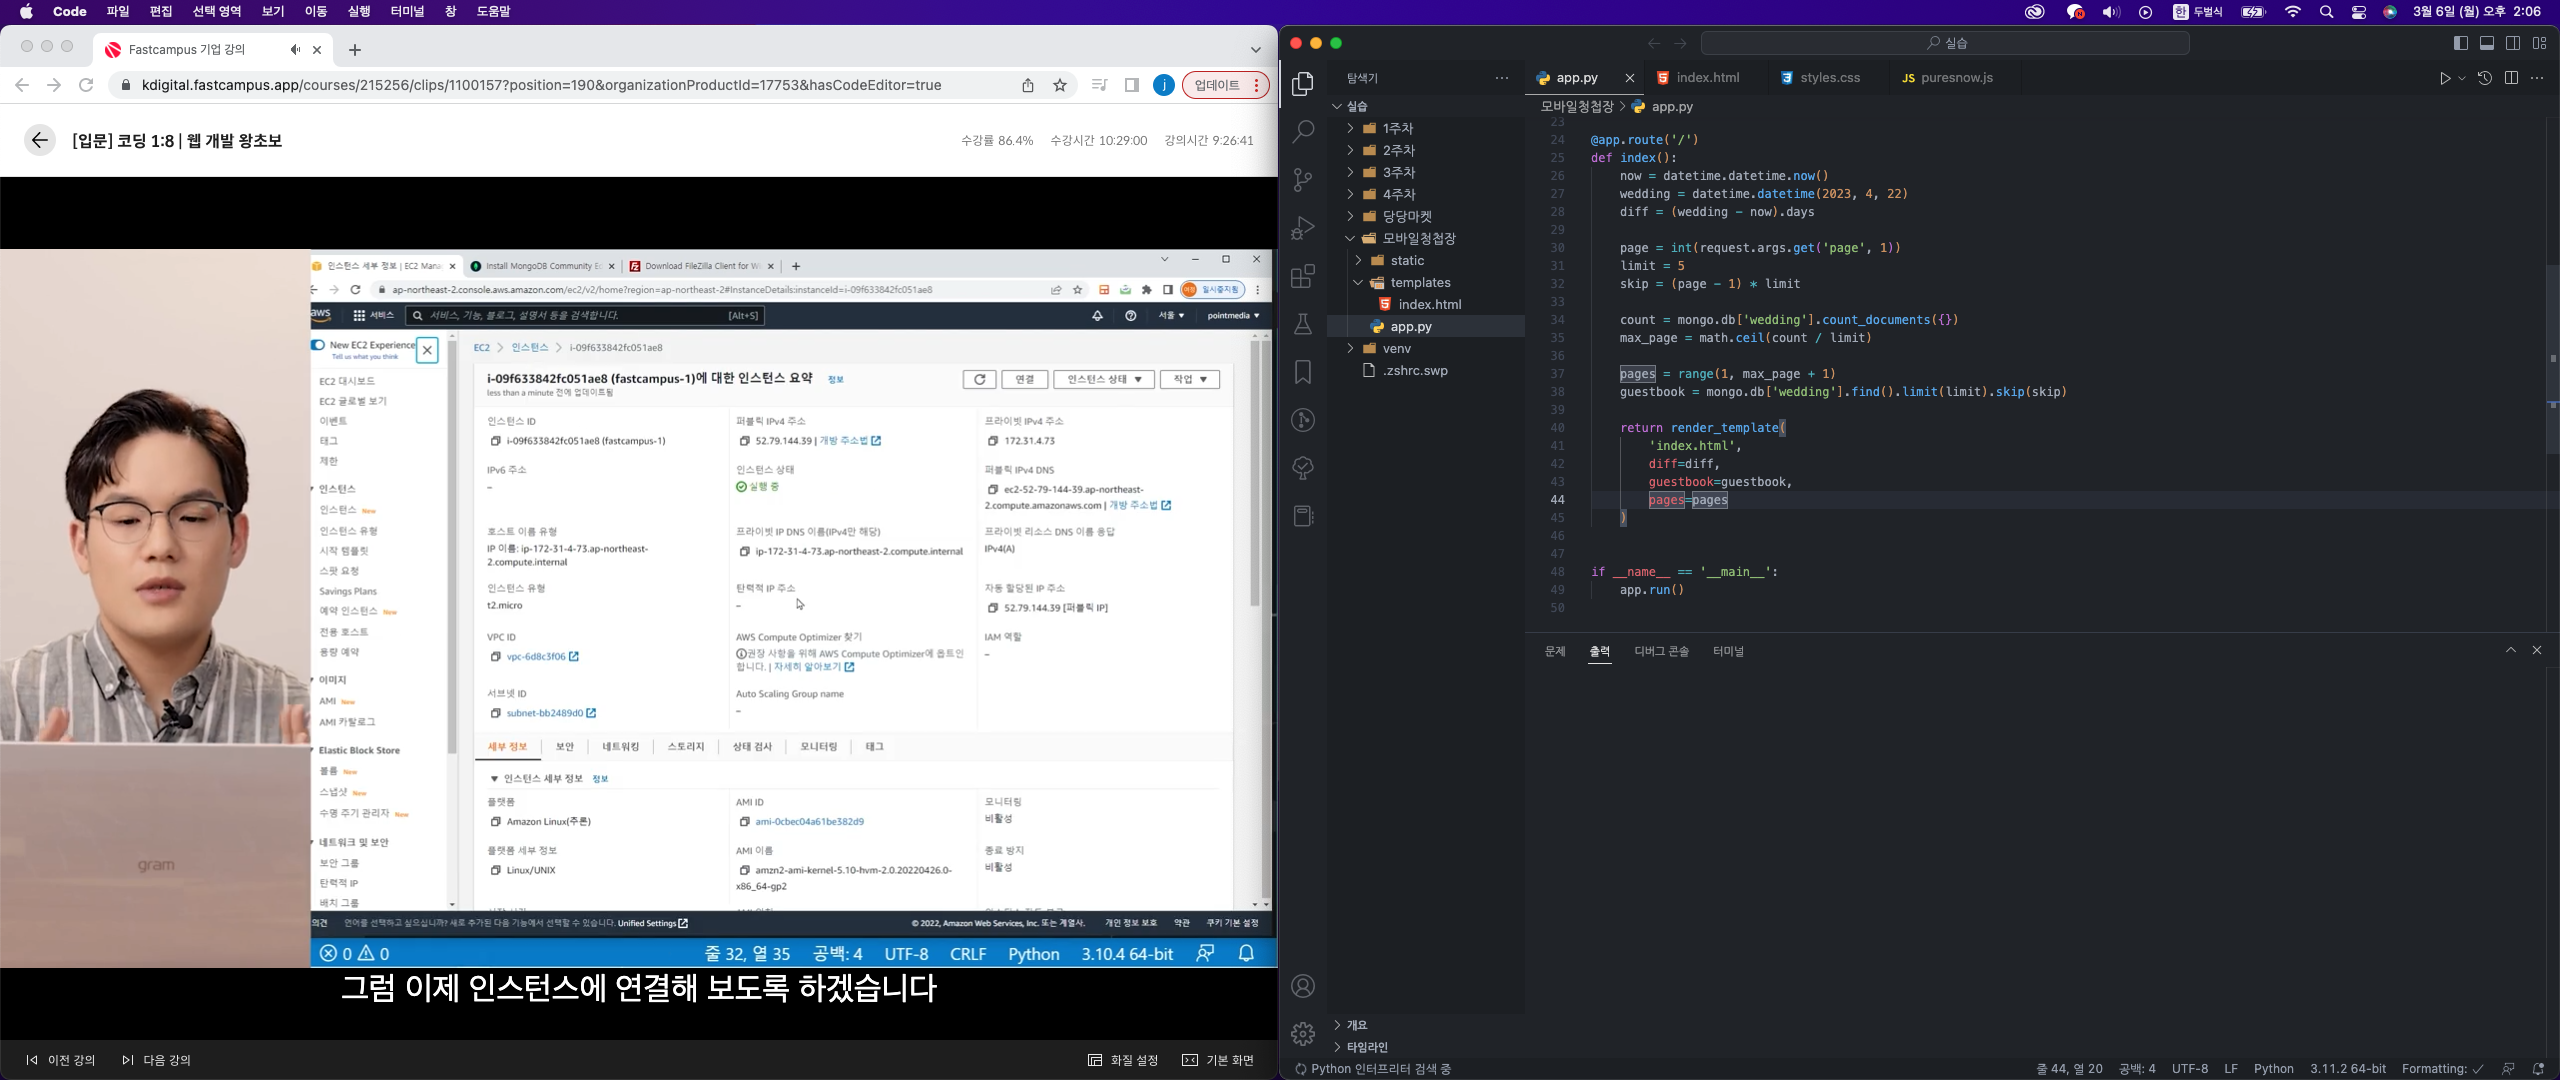This screenshot has width=2560, height=1080.
Task: Run the Python file with play button
Action: coord(2444,78)
